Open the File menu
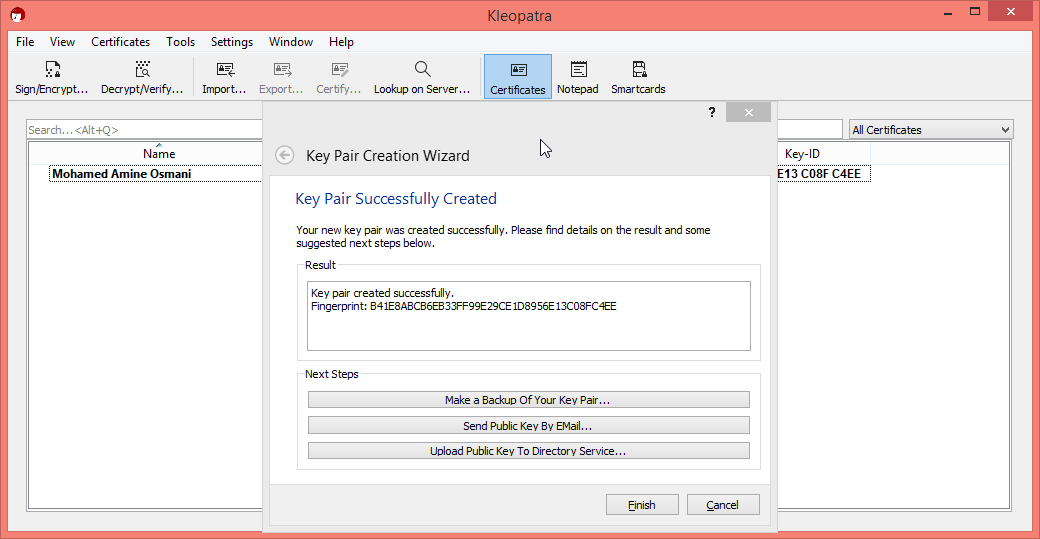 pyautogui.click(x=25, y=42)
